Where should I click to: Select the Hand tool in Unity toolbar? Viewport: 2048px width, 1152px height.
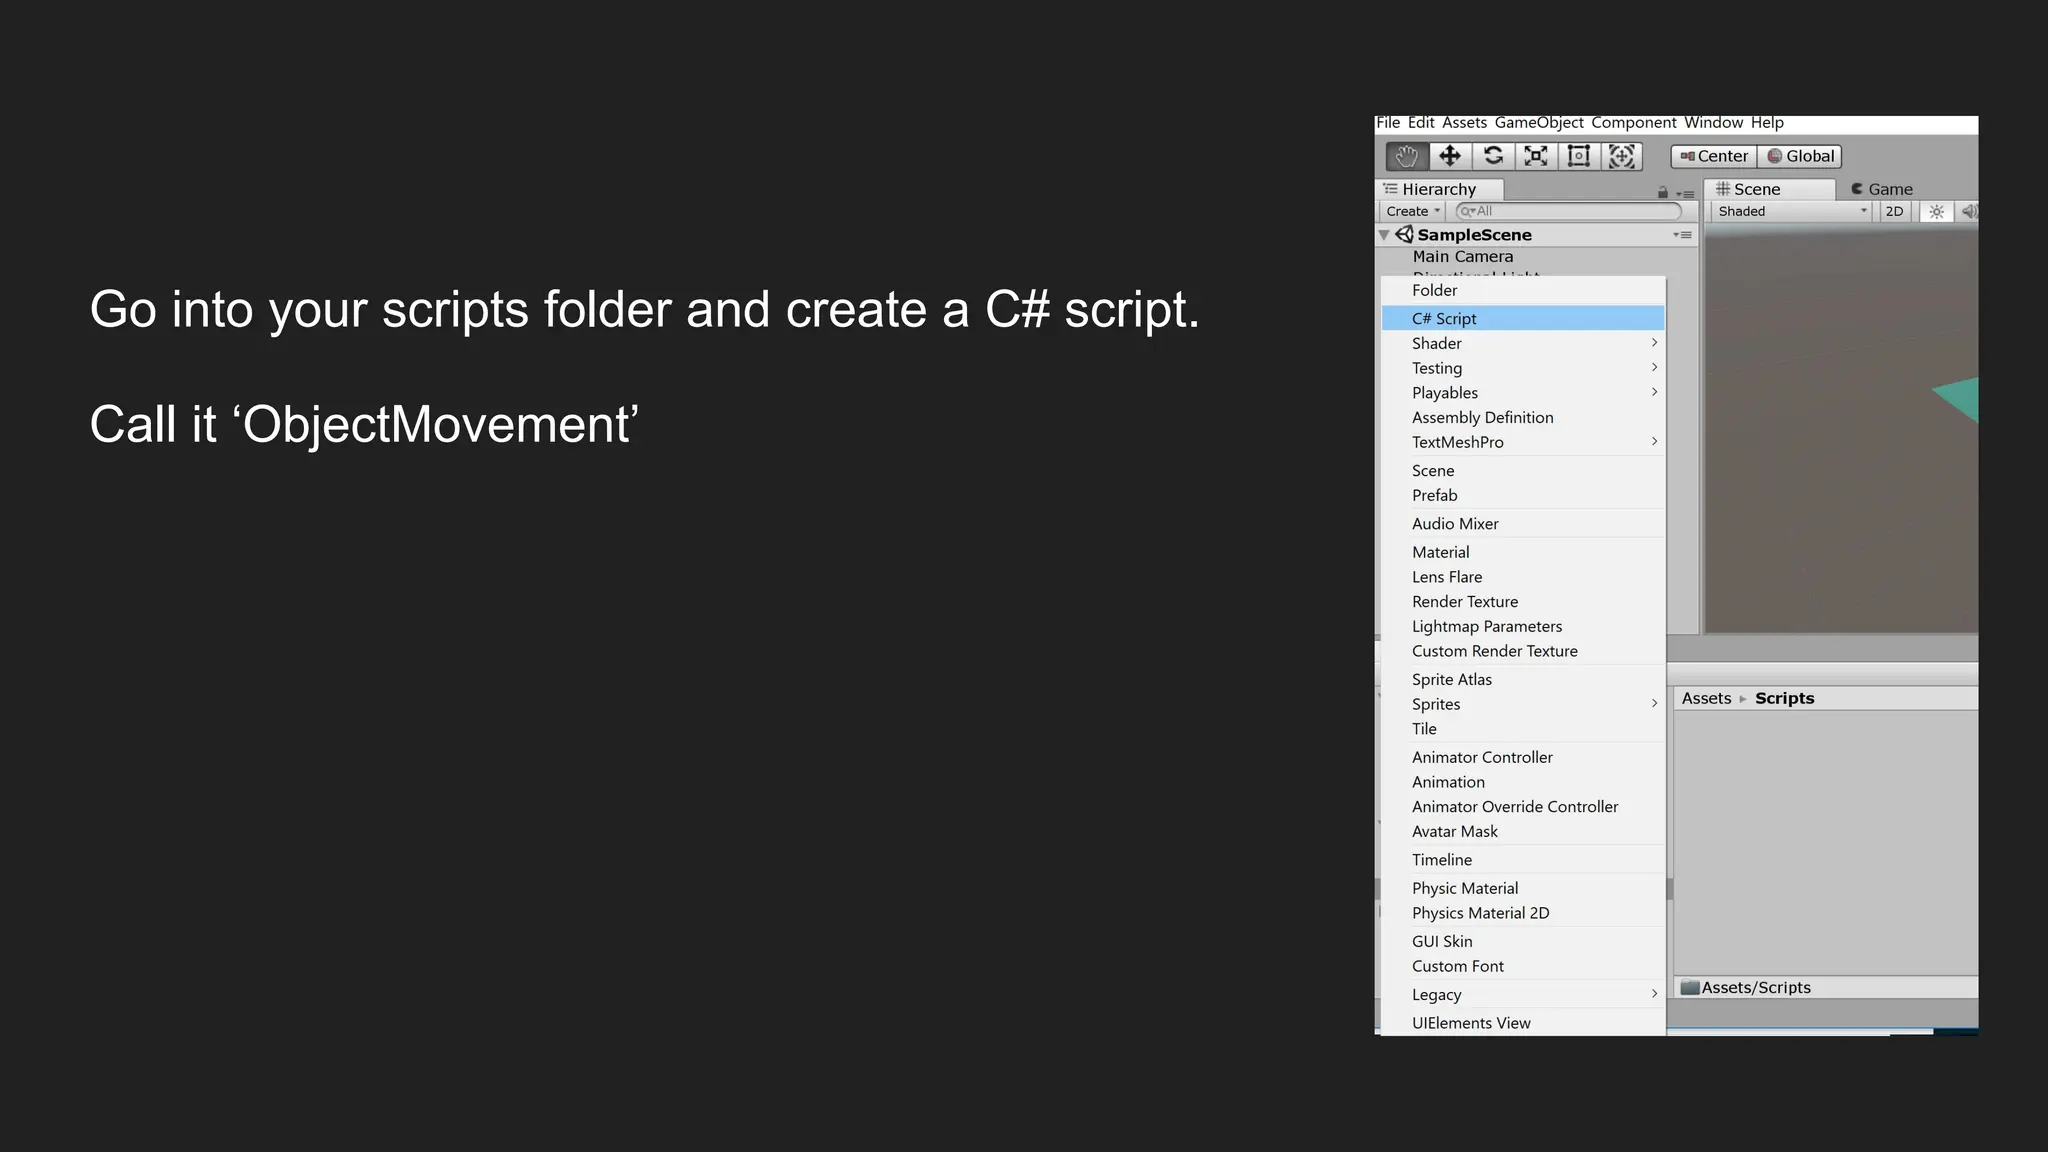coord(1406,156)
